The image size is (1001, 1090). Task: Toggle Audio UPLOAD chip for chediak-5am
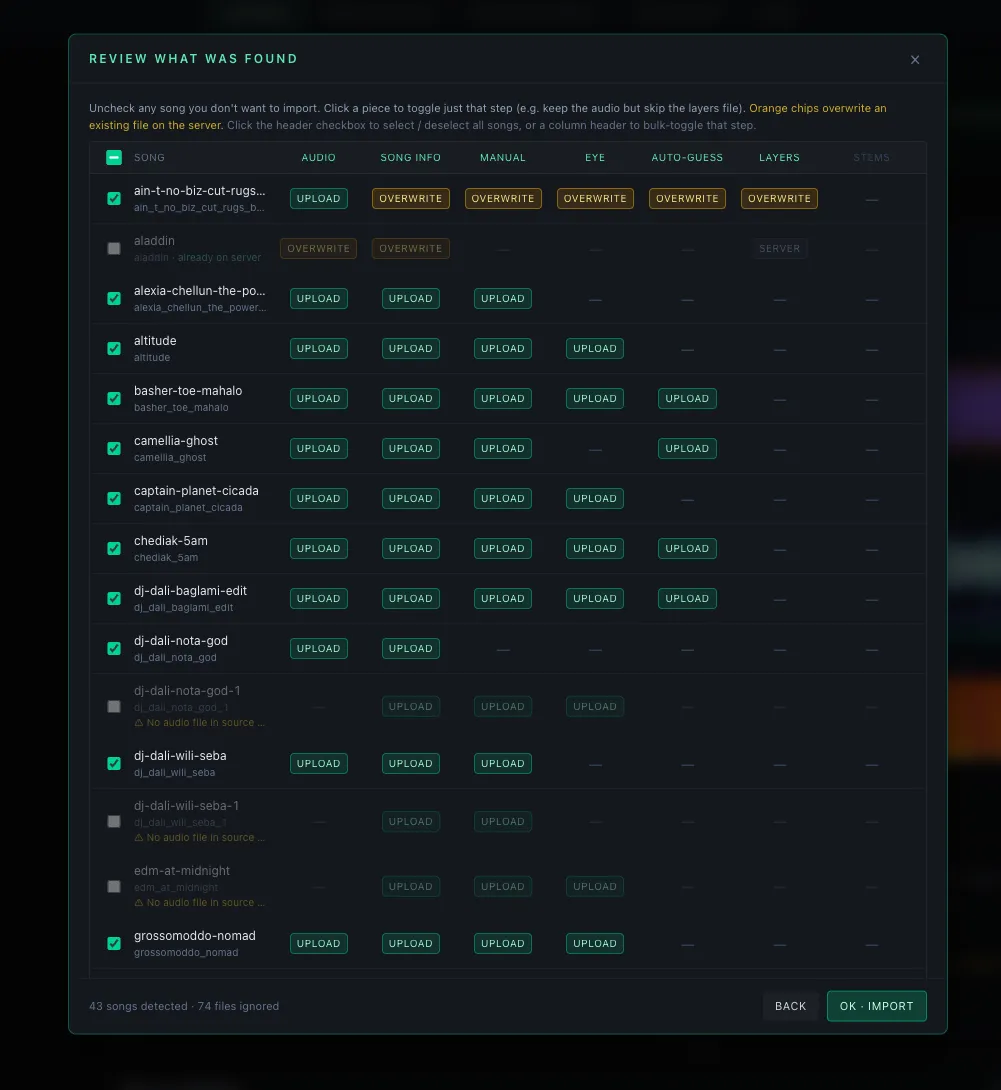pos(318,549)
